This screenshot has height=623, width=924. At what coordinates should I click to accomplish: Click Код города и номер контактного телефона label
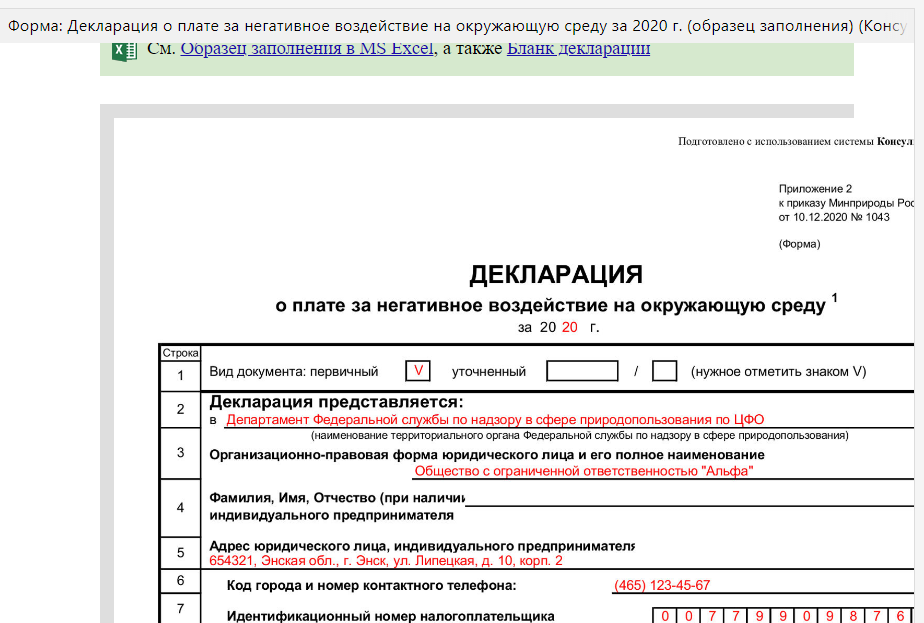[371, 585]
